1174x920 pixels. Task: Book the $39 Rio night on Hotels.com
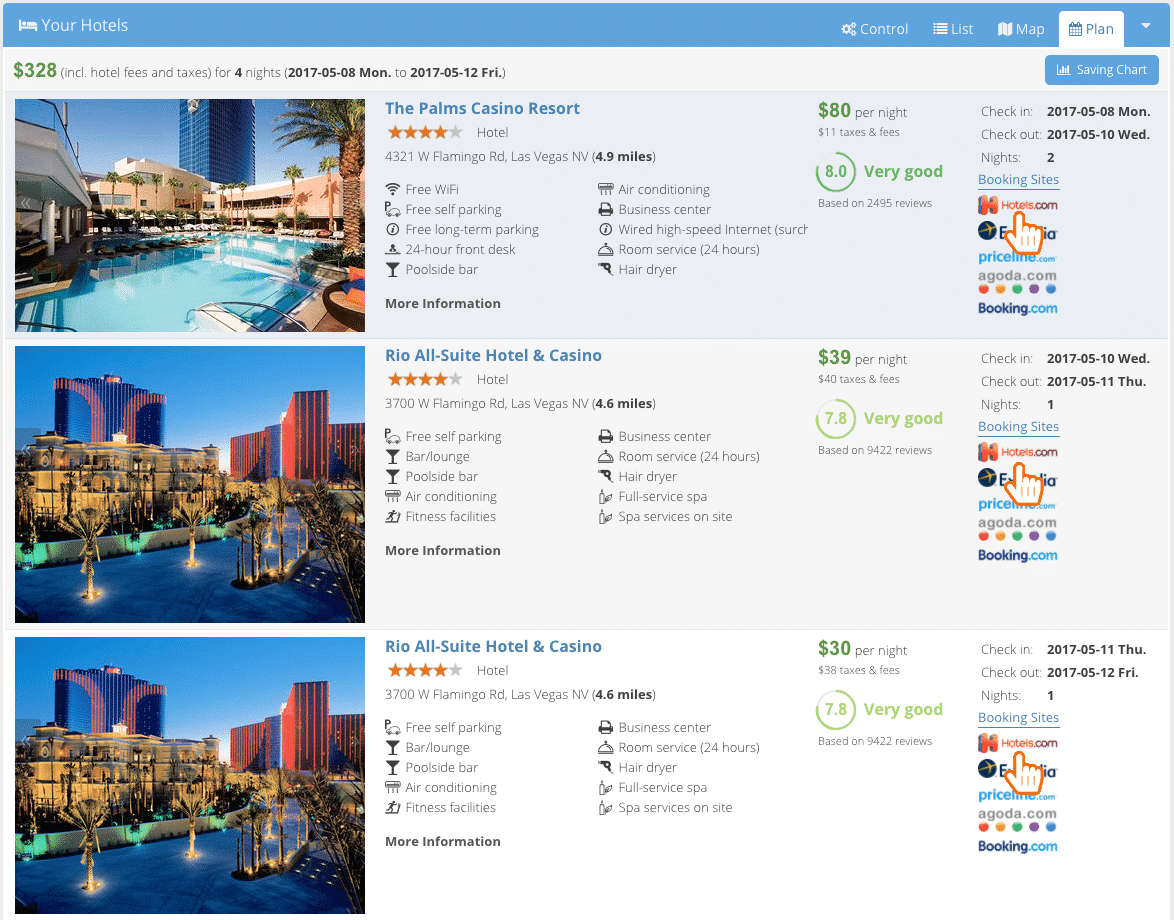coord(1018,452)
